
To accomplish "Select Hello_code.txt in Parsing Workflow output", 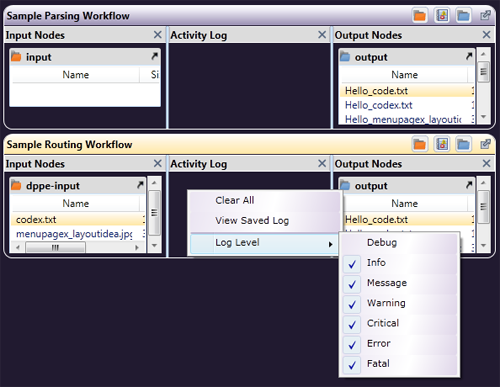I will click(x=407, y=91).
